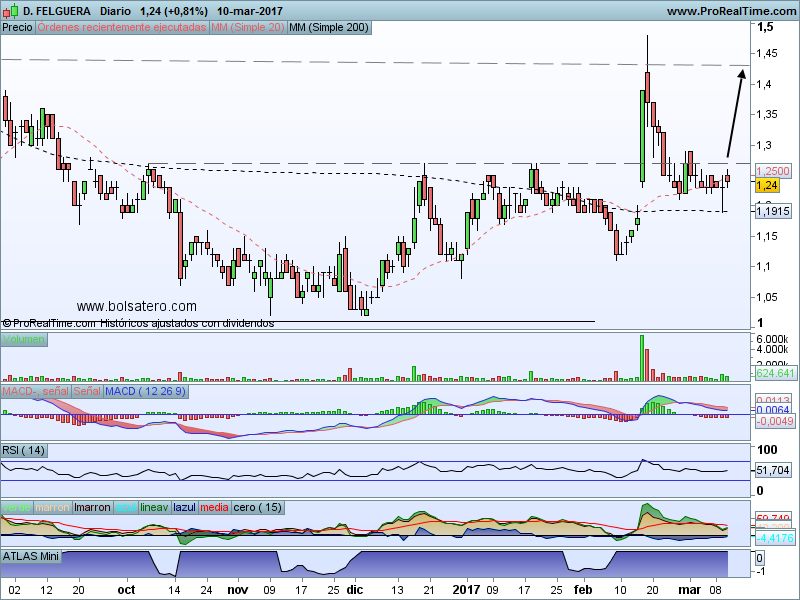Click the candlestick icon beside D. FELGUERA
The height and width of the screenshot is (600, 800).
[9, 10]
